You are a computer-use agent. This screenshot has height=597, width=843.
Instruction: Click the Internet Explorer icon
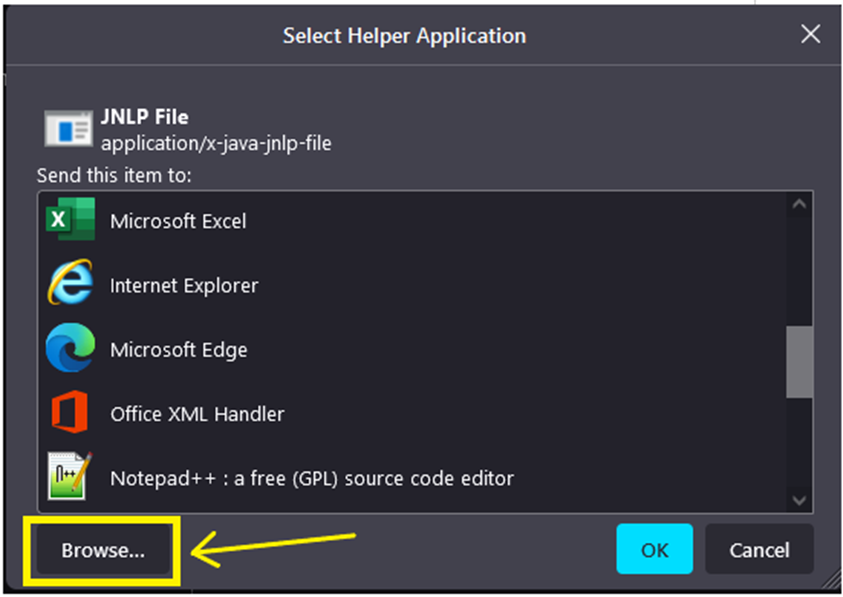[x=70, y=285]
